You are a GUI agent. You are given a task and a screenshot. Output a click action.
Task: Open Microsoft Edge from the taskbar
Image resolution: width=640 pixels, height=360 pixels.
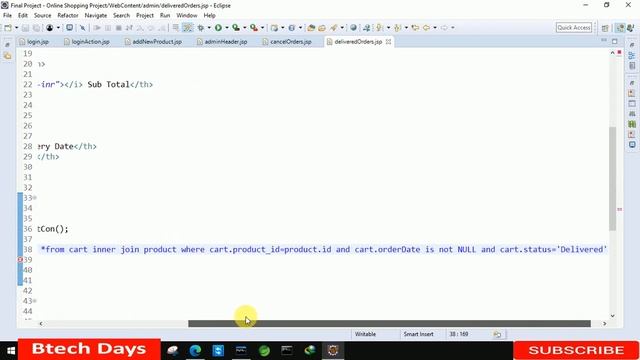tap(195, 350)
